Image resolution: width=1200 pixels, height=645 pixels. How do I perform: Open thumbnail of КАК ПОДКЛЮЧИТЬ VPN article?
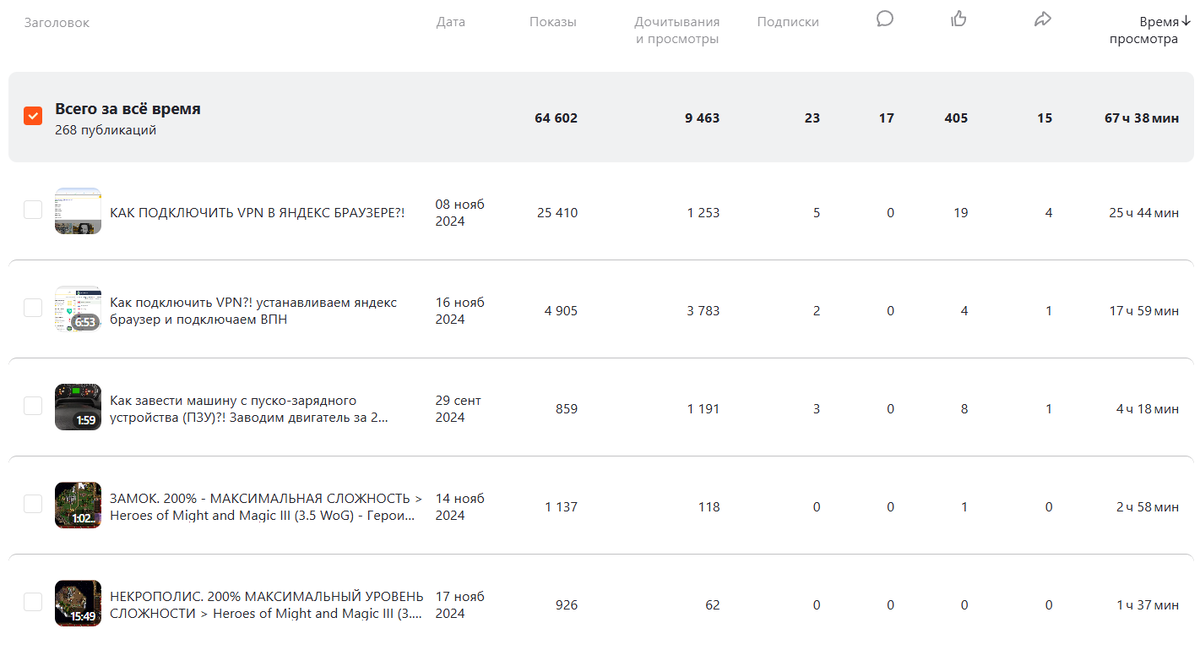click(78, 211)
